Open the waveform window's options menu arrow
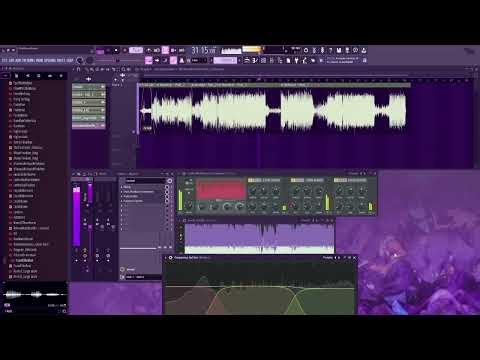The width and height of the screenshot is (480, 360). tap(179, 220)
